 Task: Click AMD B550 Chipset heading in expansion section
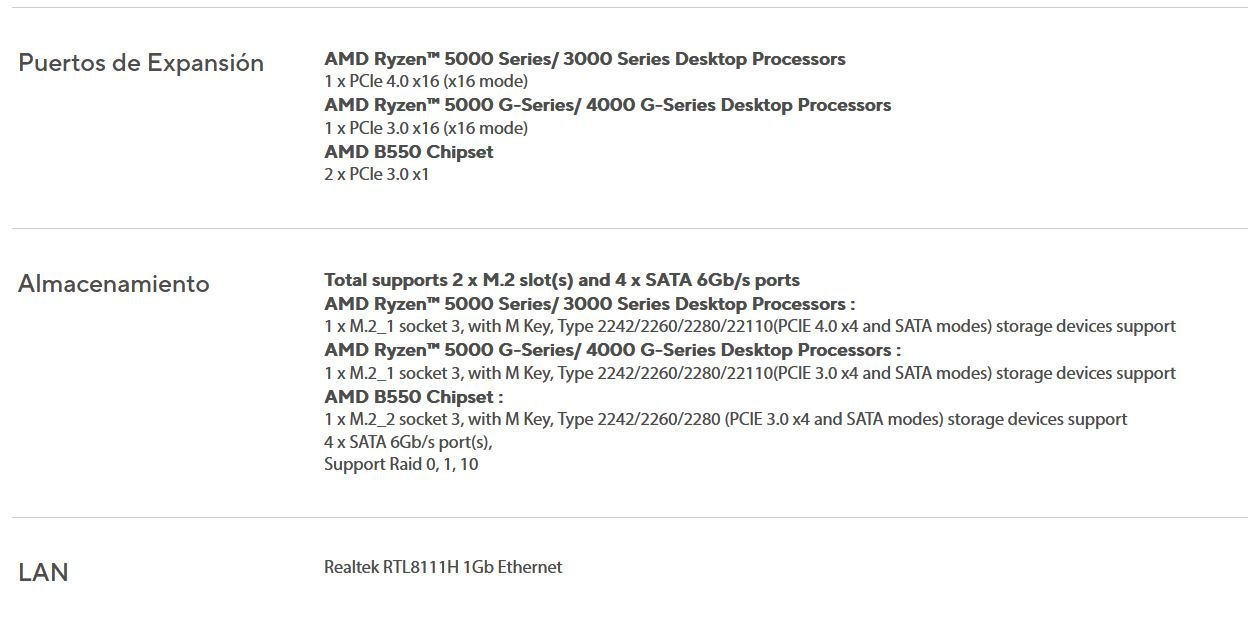click(408, 152)
